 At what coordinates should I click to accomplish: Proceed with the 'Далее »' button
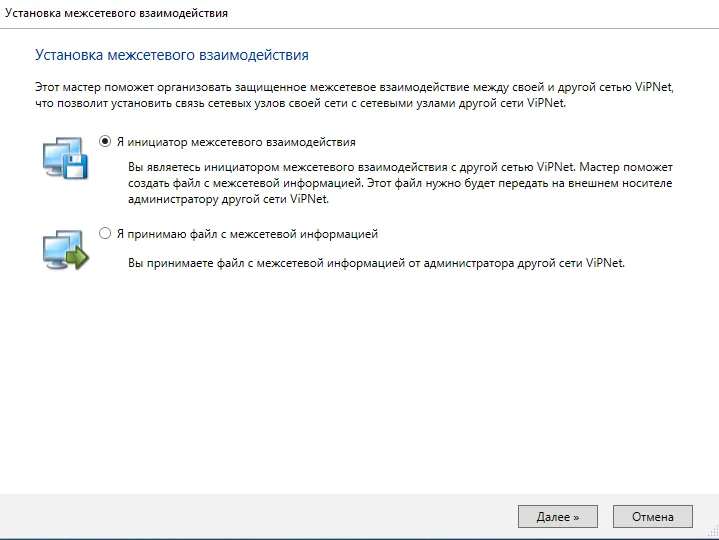[558, 517]
